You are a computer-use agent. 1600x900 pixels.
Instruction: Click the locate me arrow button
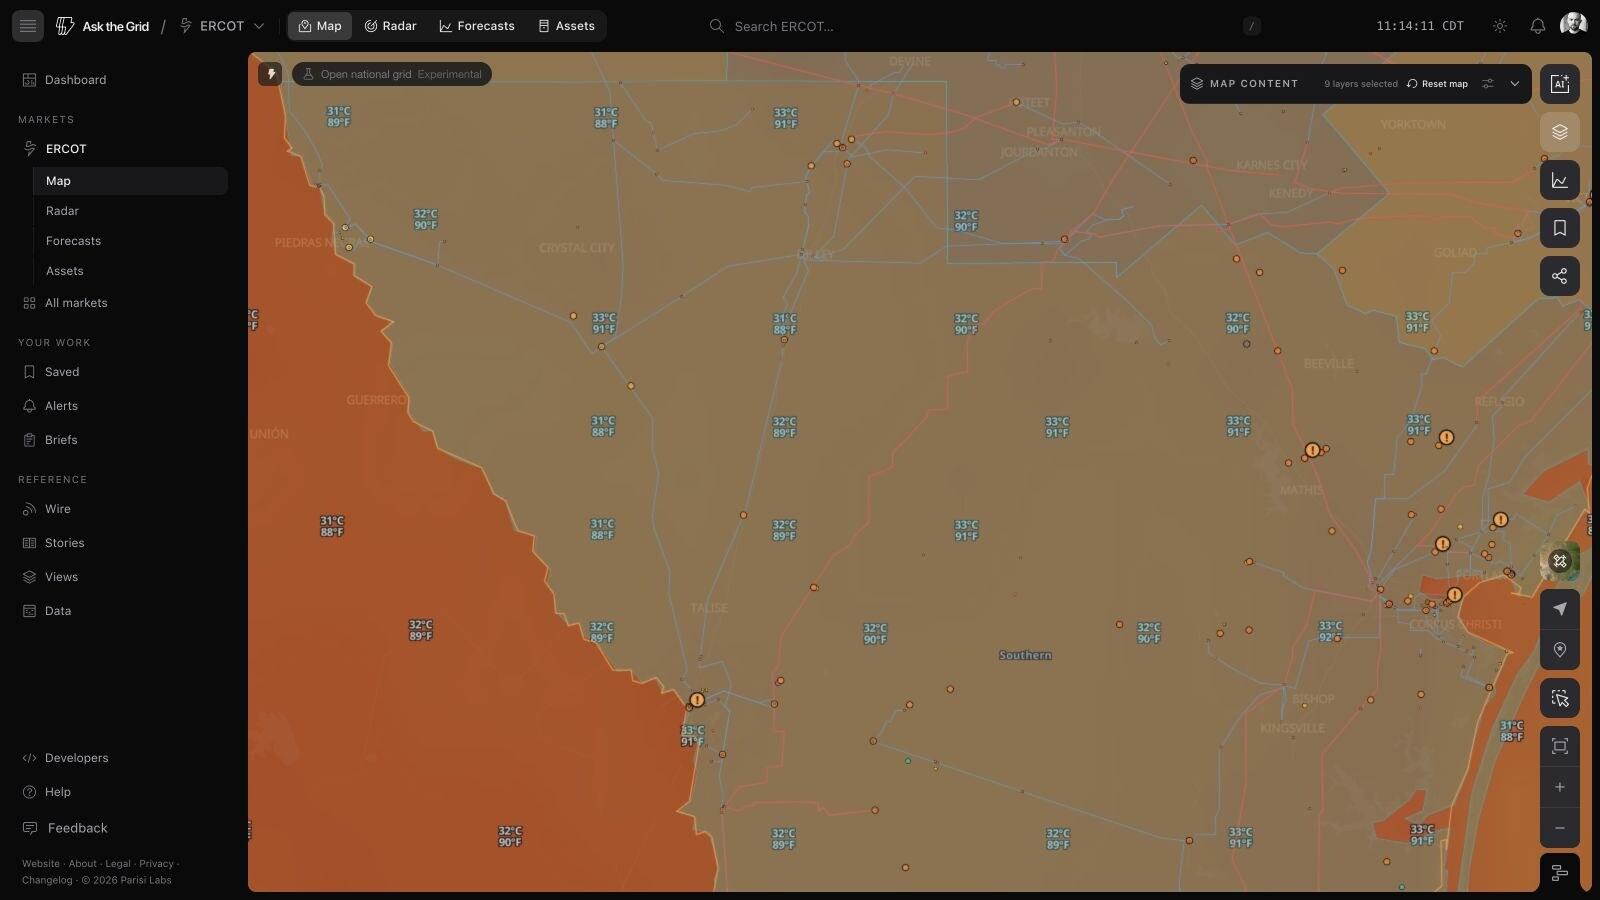1560,609
